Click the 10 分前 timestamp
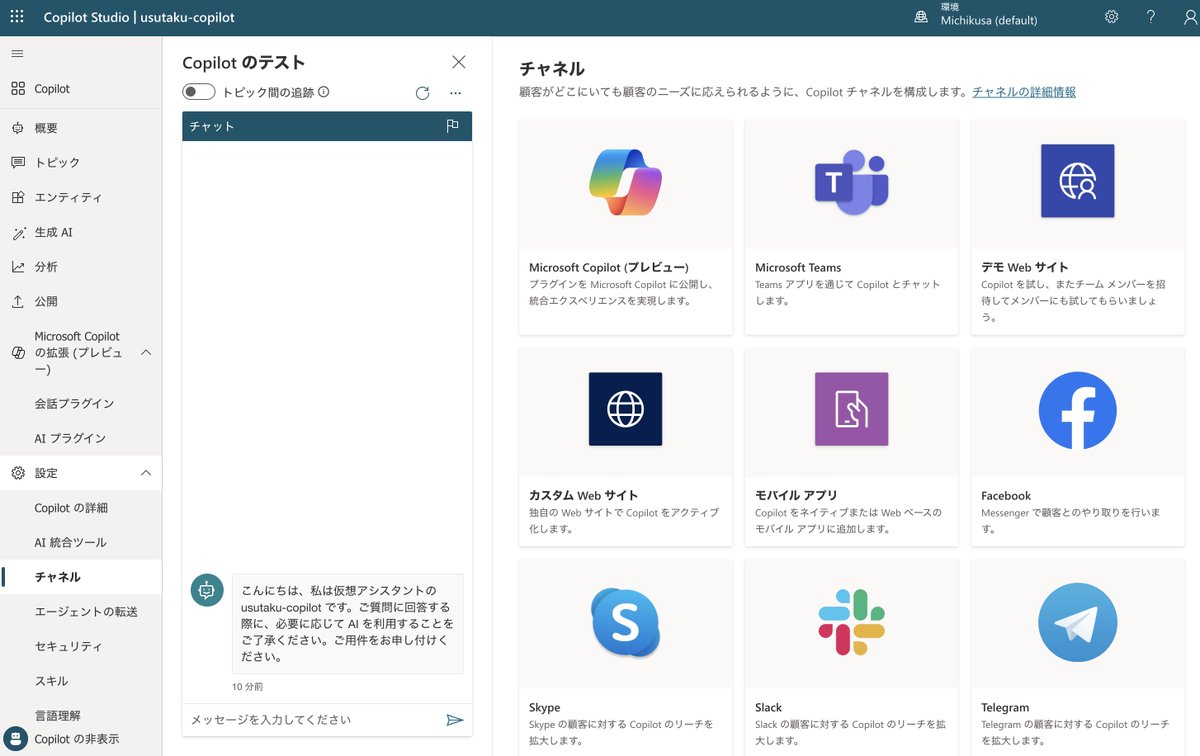This screenshot has width=1200, height=756. [248, 687]
